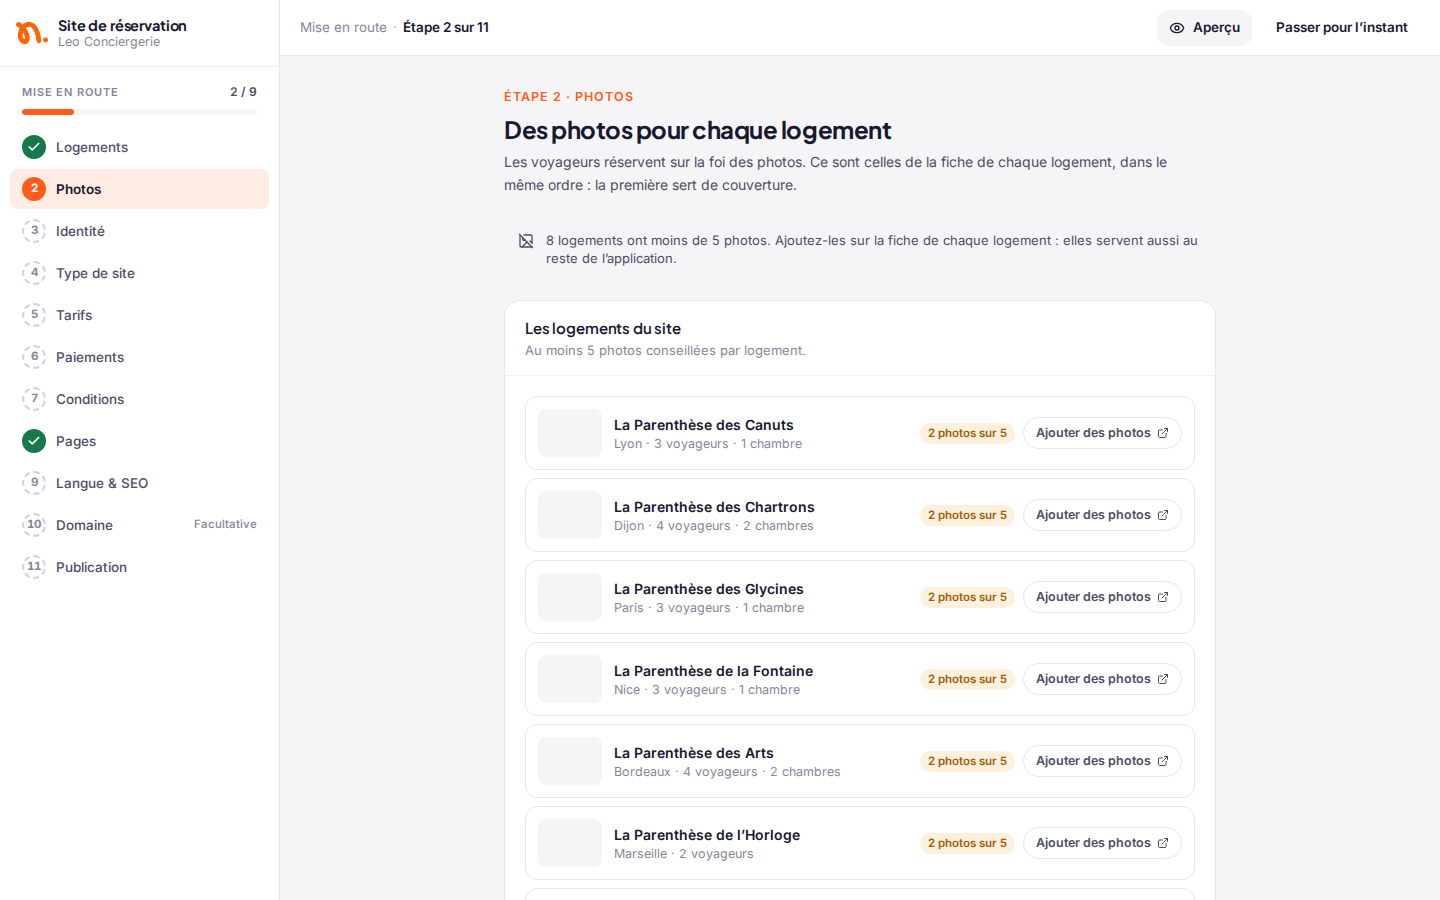Add photos for La Parenthèse de l'Horloge

[x=1102, y=843]
